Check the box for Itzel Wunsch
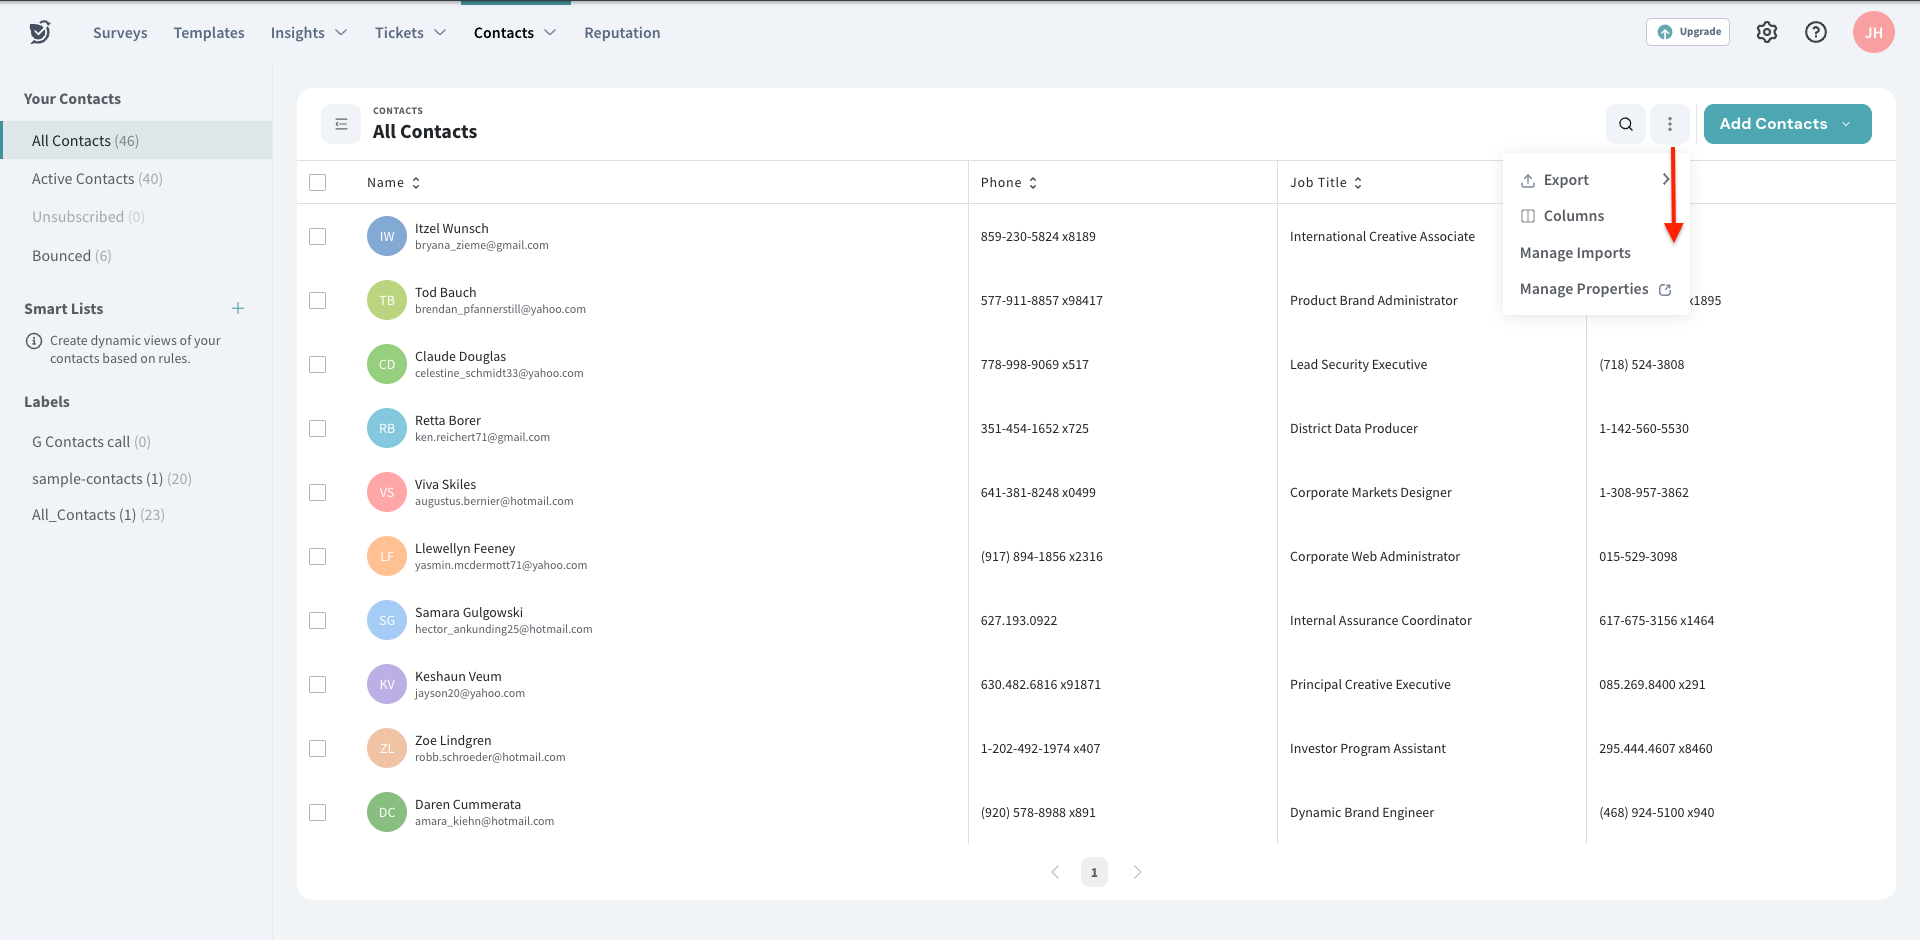The image size is (1920, 940). tap(318, 237)
